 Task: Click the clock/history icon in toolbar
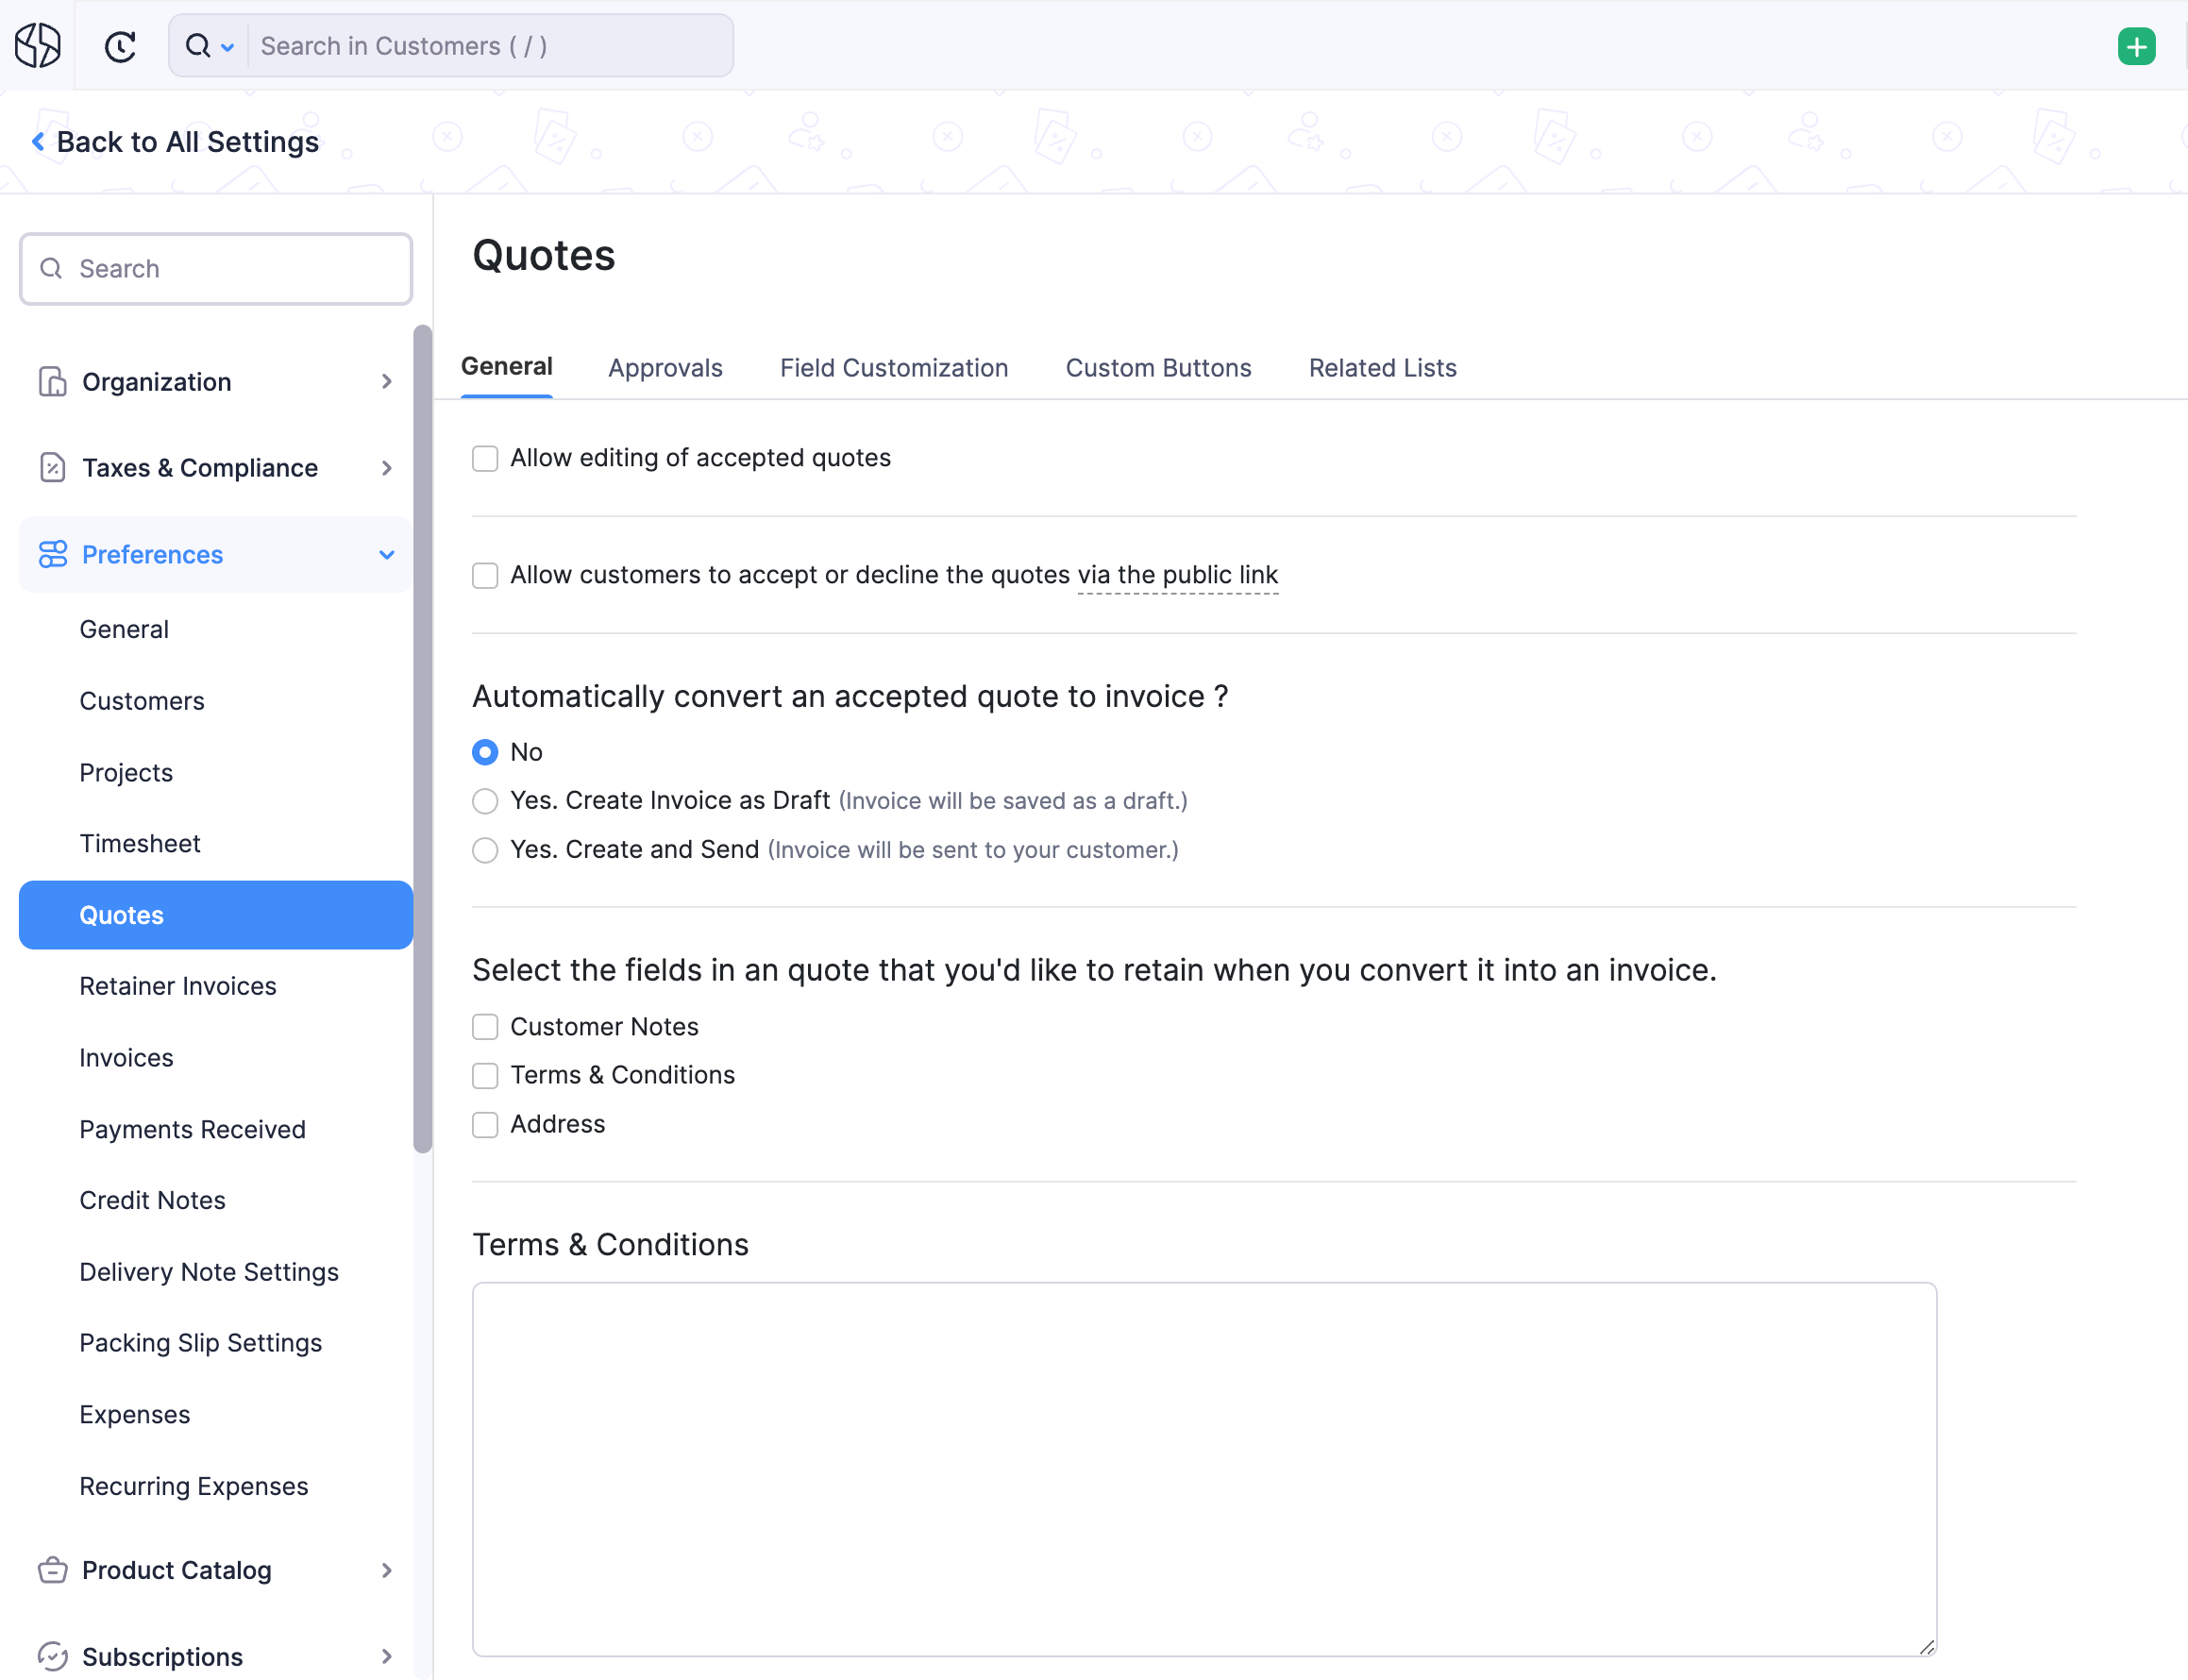click(120, 46)
